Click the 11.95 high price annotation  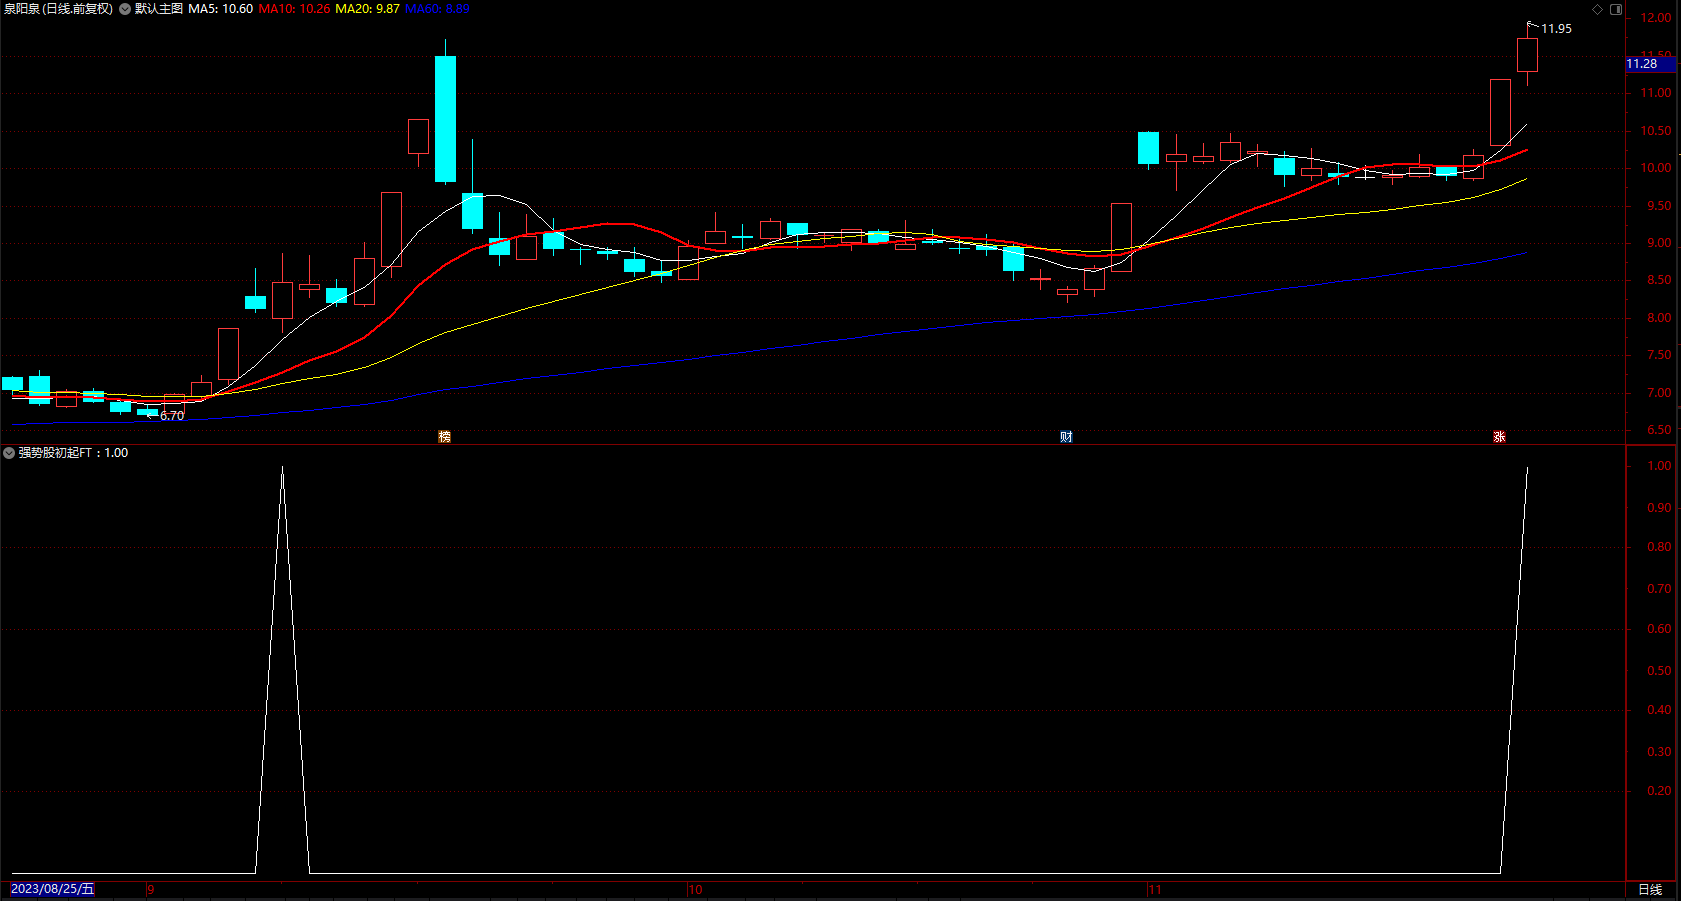(x=1556, y=29)
